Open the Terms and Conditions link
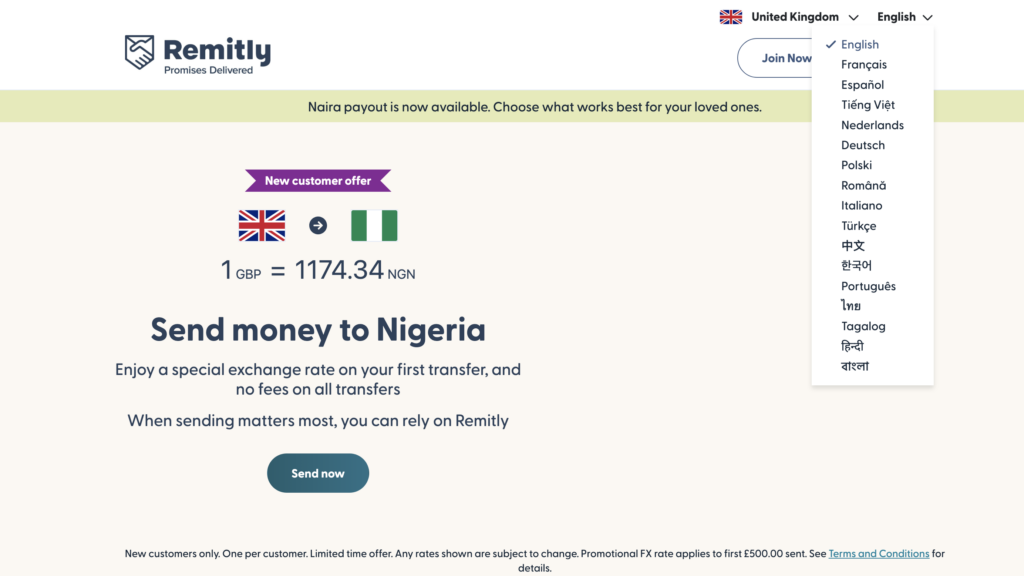The height and width of the screenshot is (576, 1024). (878, 553)
